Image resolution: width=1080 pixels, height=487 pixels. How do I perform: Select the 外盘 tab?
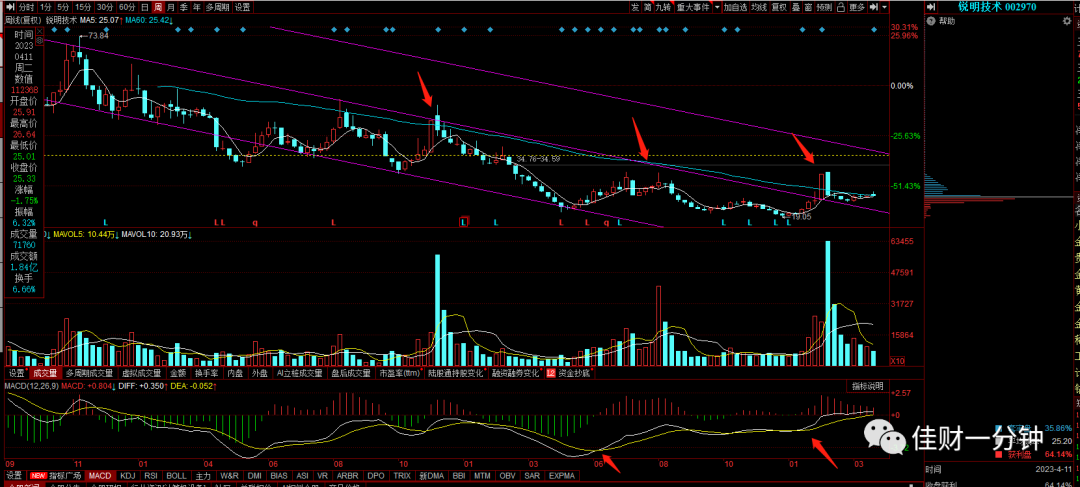tap(258, 373)
